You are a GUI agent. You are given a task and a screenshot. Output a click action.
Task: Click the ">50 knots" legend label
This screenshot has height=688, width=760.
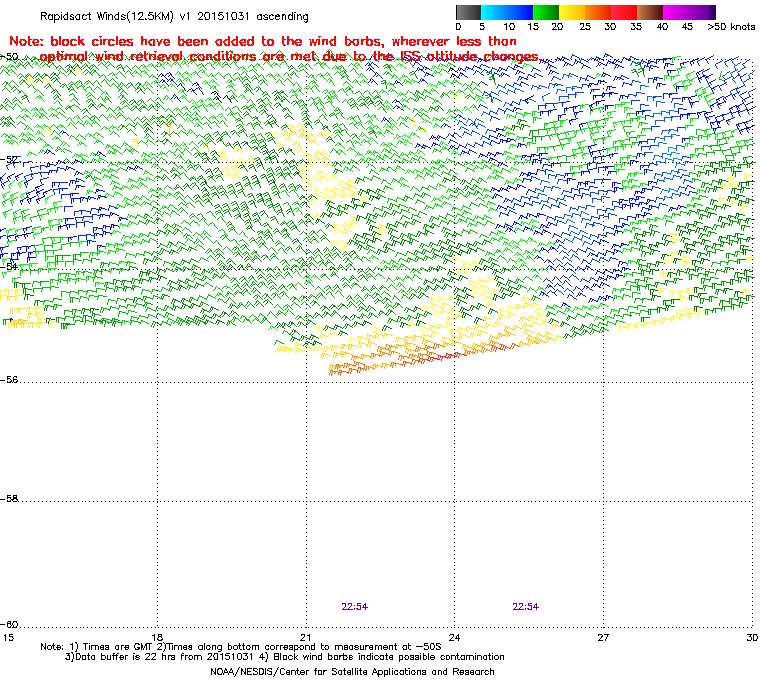coord(731,27)
